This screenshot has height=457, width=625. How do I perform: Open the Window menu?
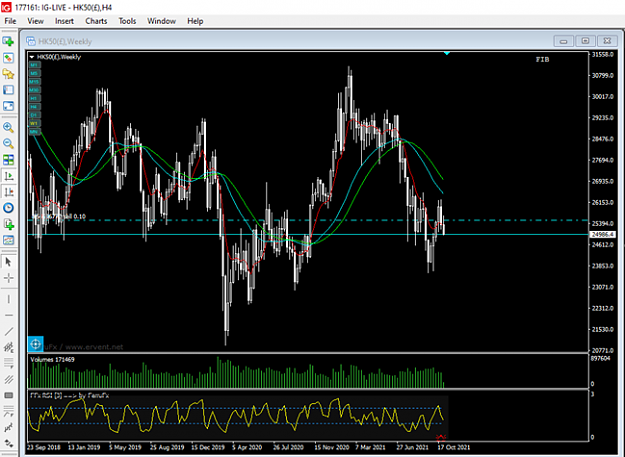(161, 21)
